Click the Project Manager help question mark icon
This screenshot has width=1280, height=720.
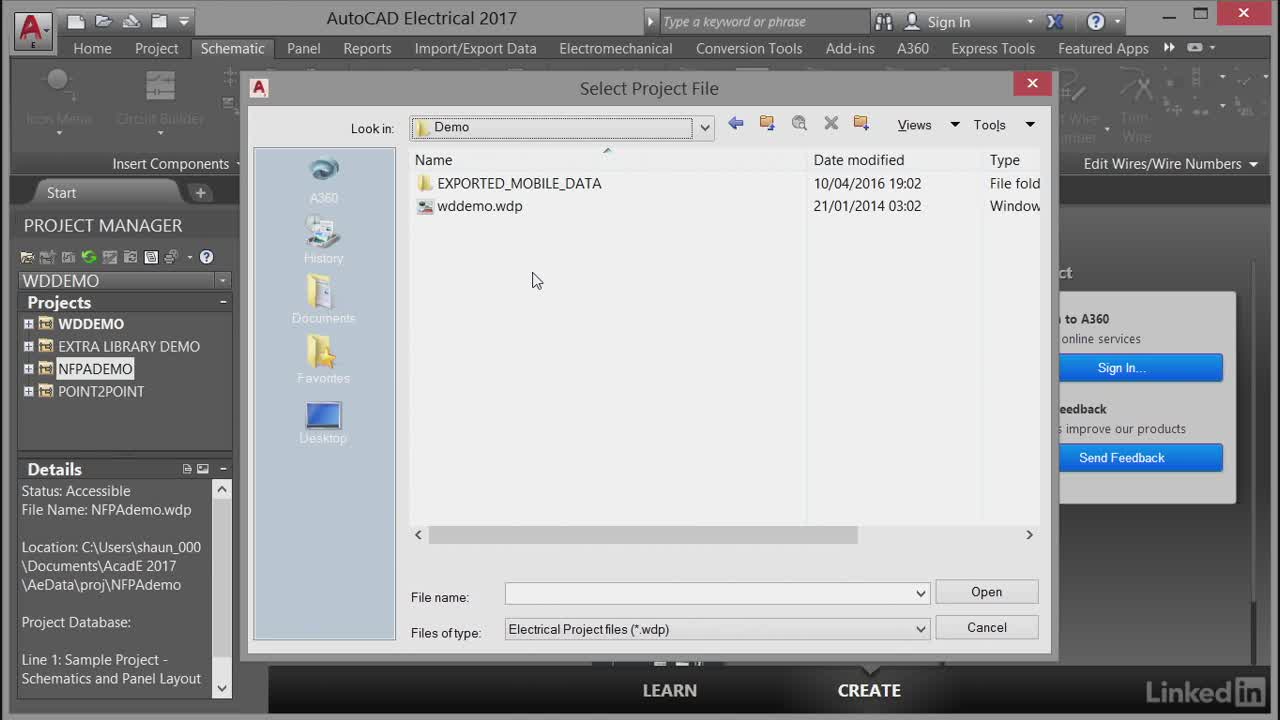pos(206,257)
